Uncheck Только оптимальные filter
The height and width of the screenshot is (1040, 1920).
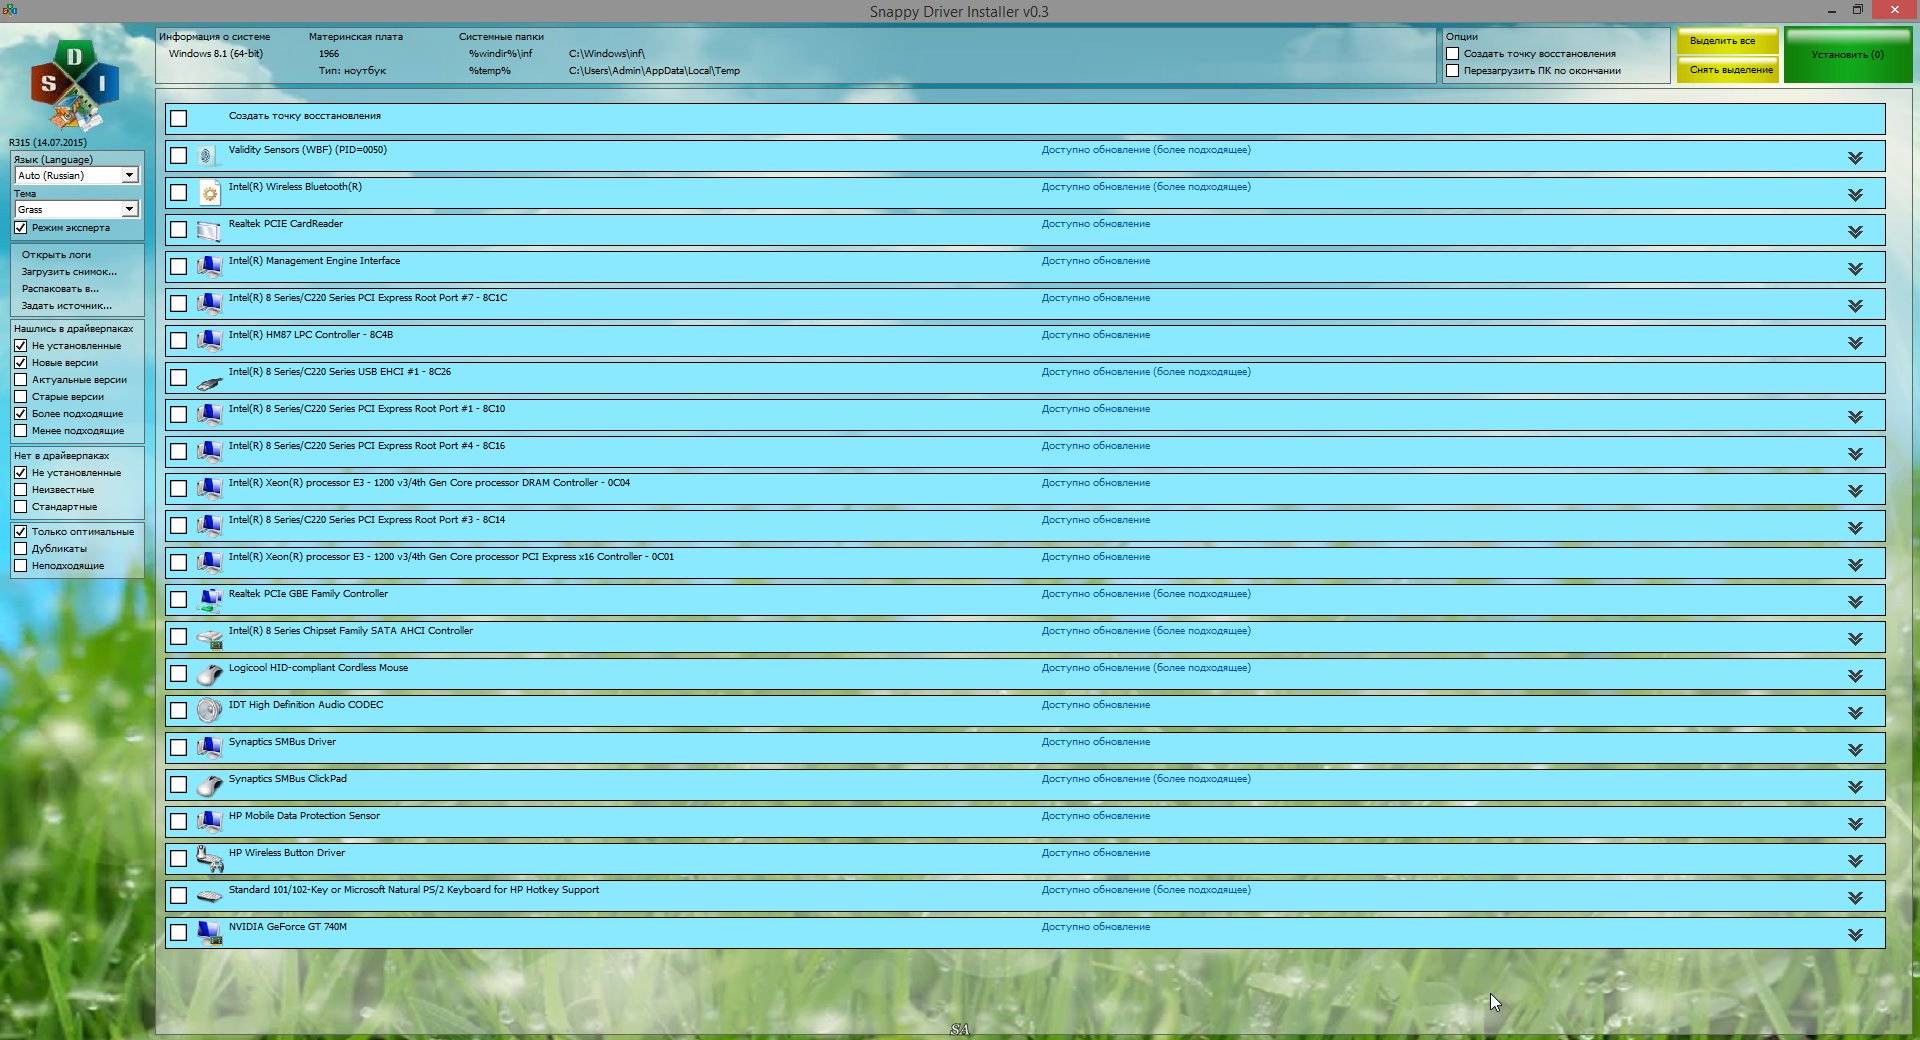tap(20, 532)
